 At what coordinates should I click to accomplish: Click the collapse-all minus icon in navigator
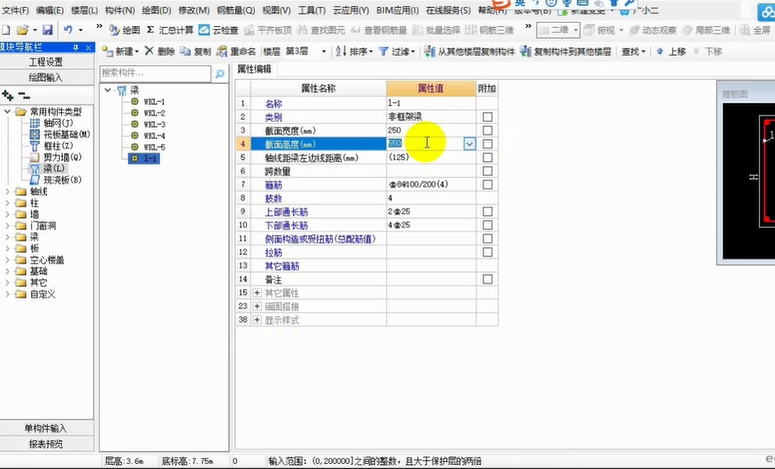tap(24, 95)
